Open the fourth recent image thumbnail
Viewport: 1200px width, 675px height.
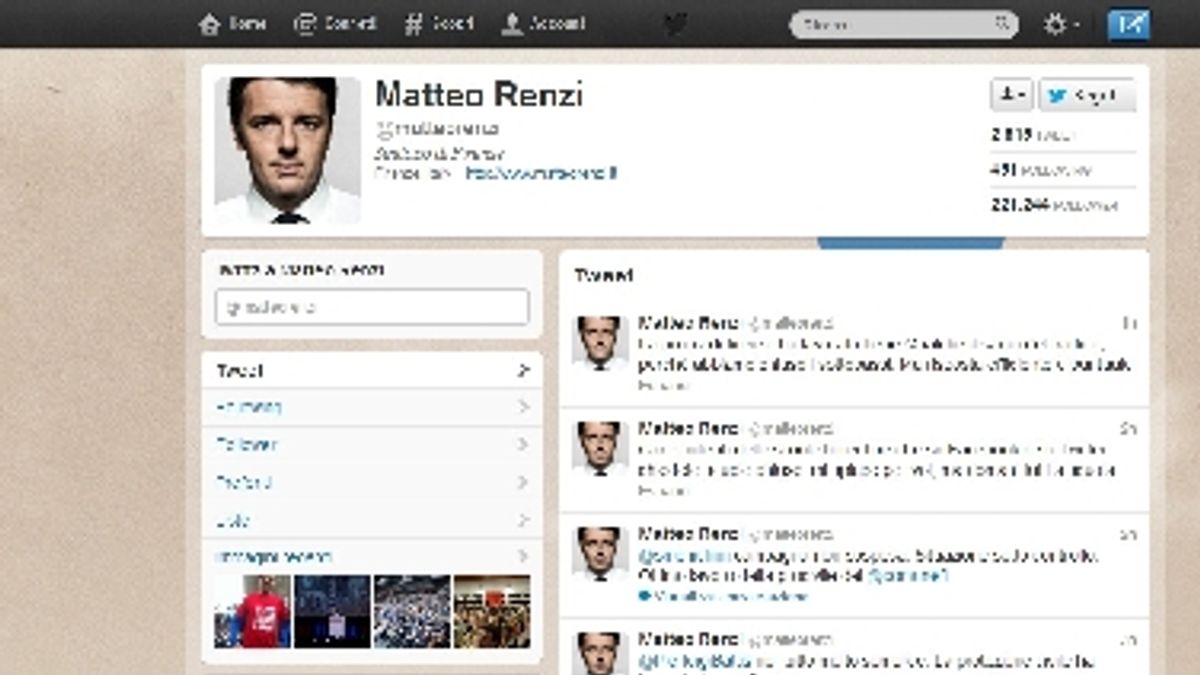(x=492, y=611)
